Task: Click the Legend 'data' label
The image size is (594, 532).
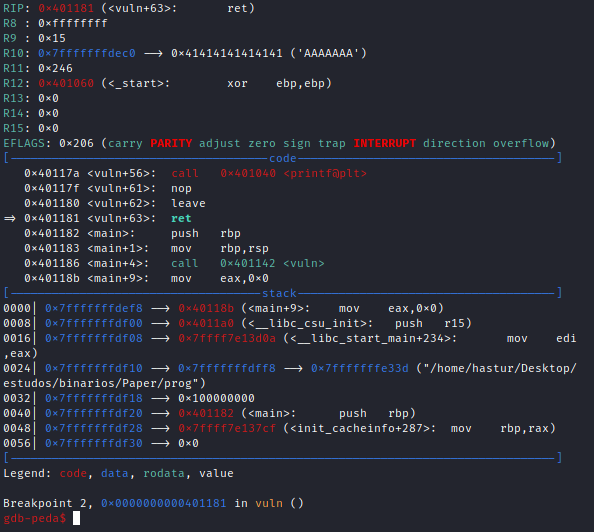Action: [115, 474]
